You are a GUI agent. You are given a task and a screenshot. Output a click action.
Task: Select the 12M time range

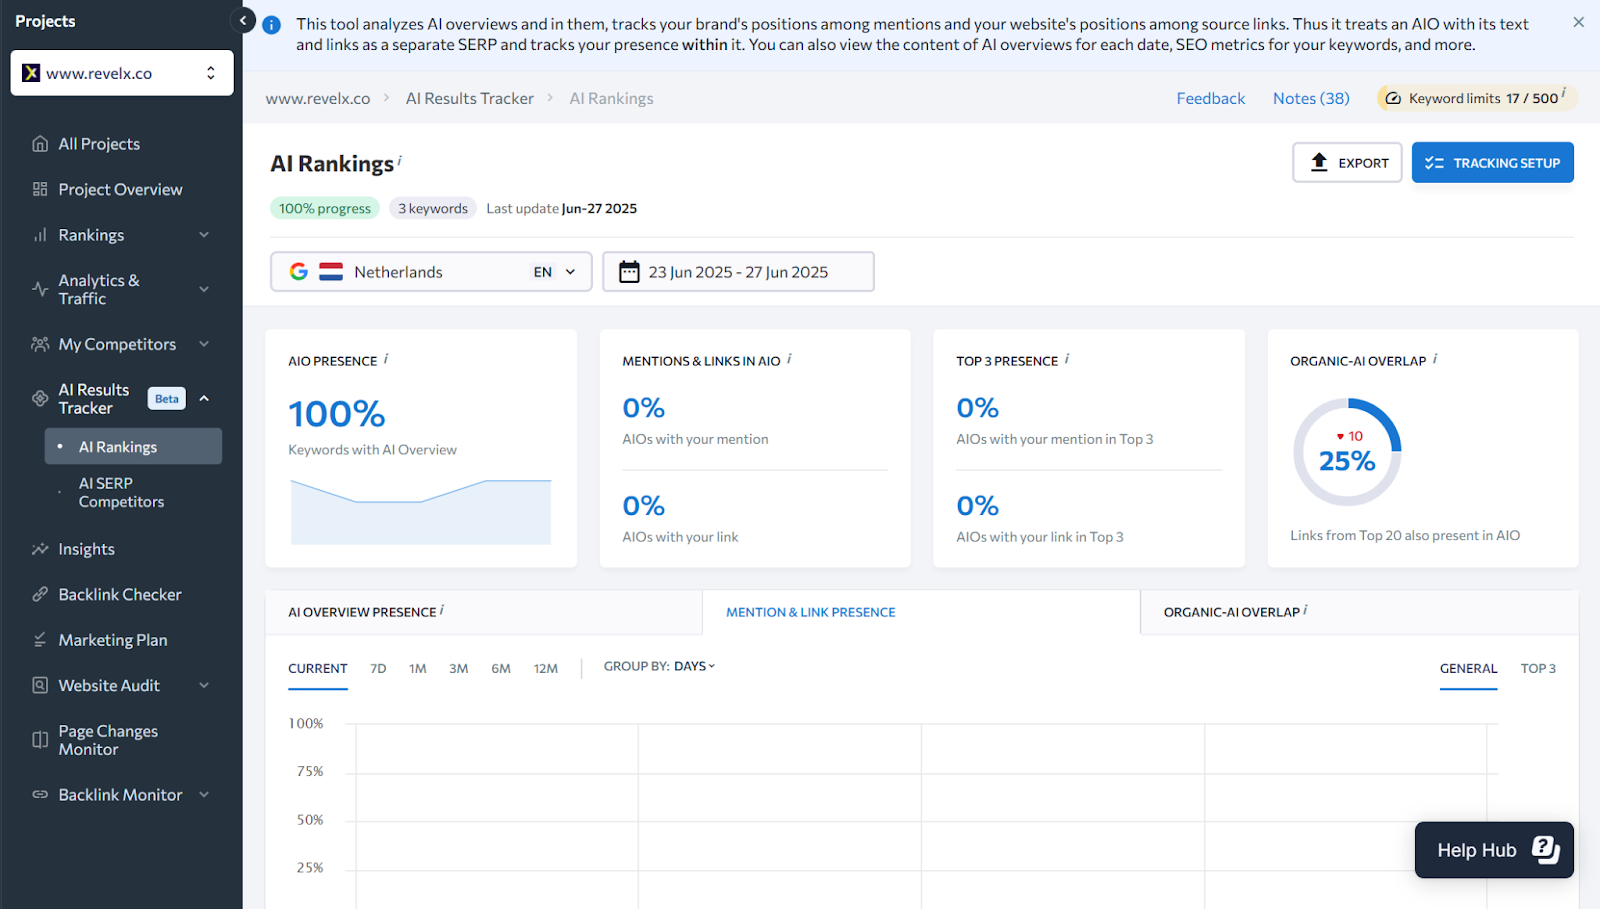pos(546,669)
